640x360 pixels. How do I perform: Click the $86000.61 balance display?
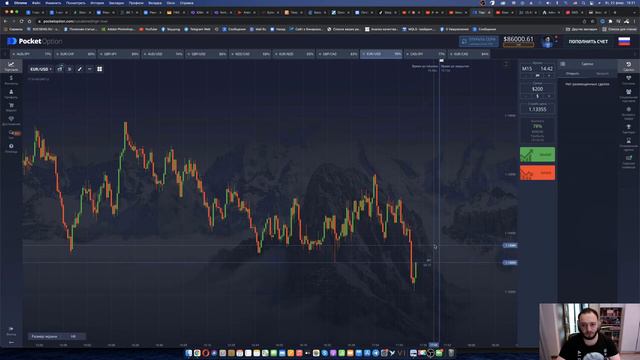(x=518, y=39)
